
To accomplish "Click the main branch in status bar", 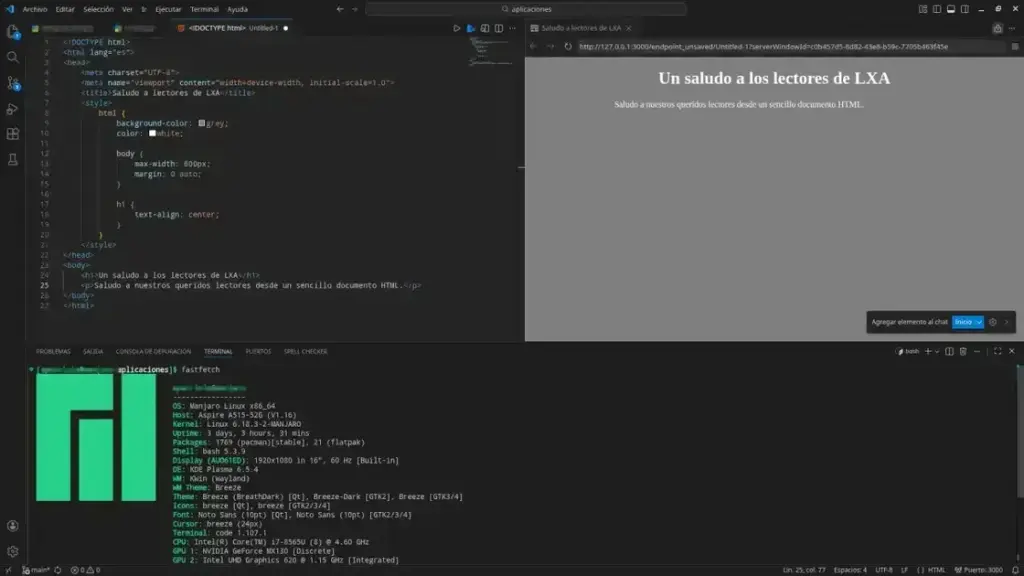I will (x=37, y=570).
